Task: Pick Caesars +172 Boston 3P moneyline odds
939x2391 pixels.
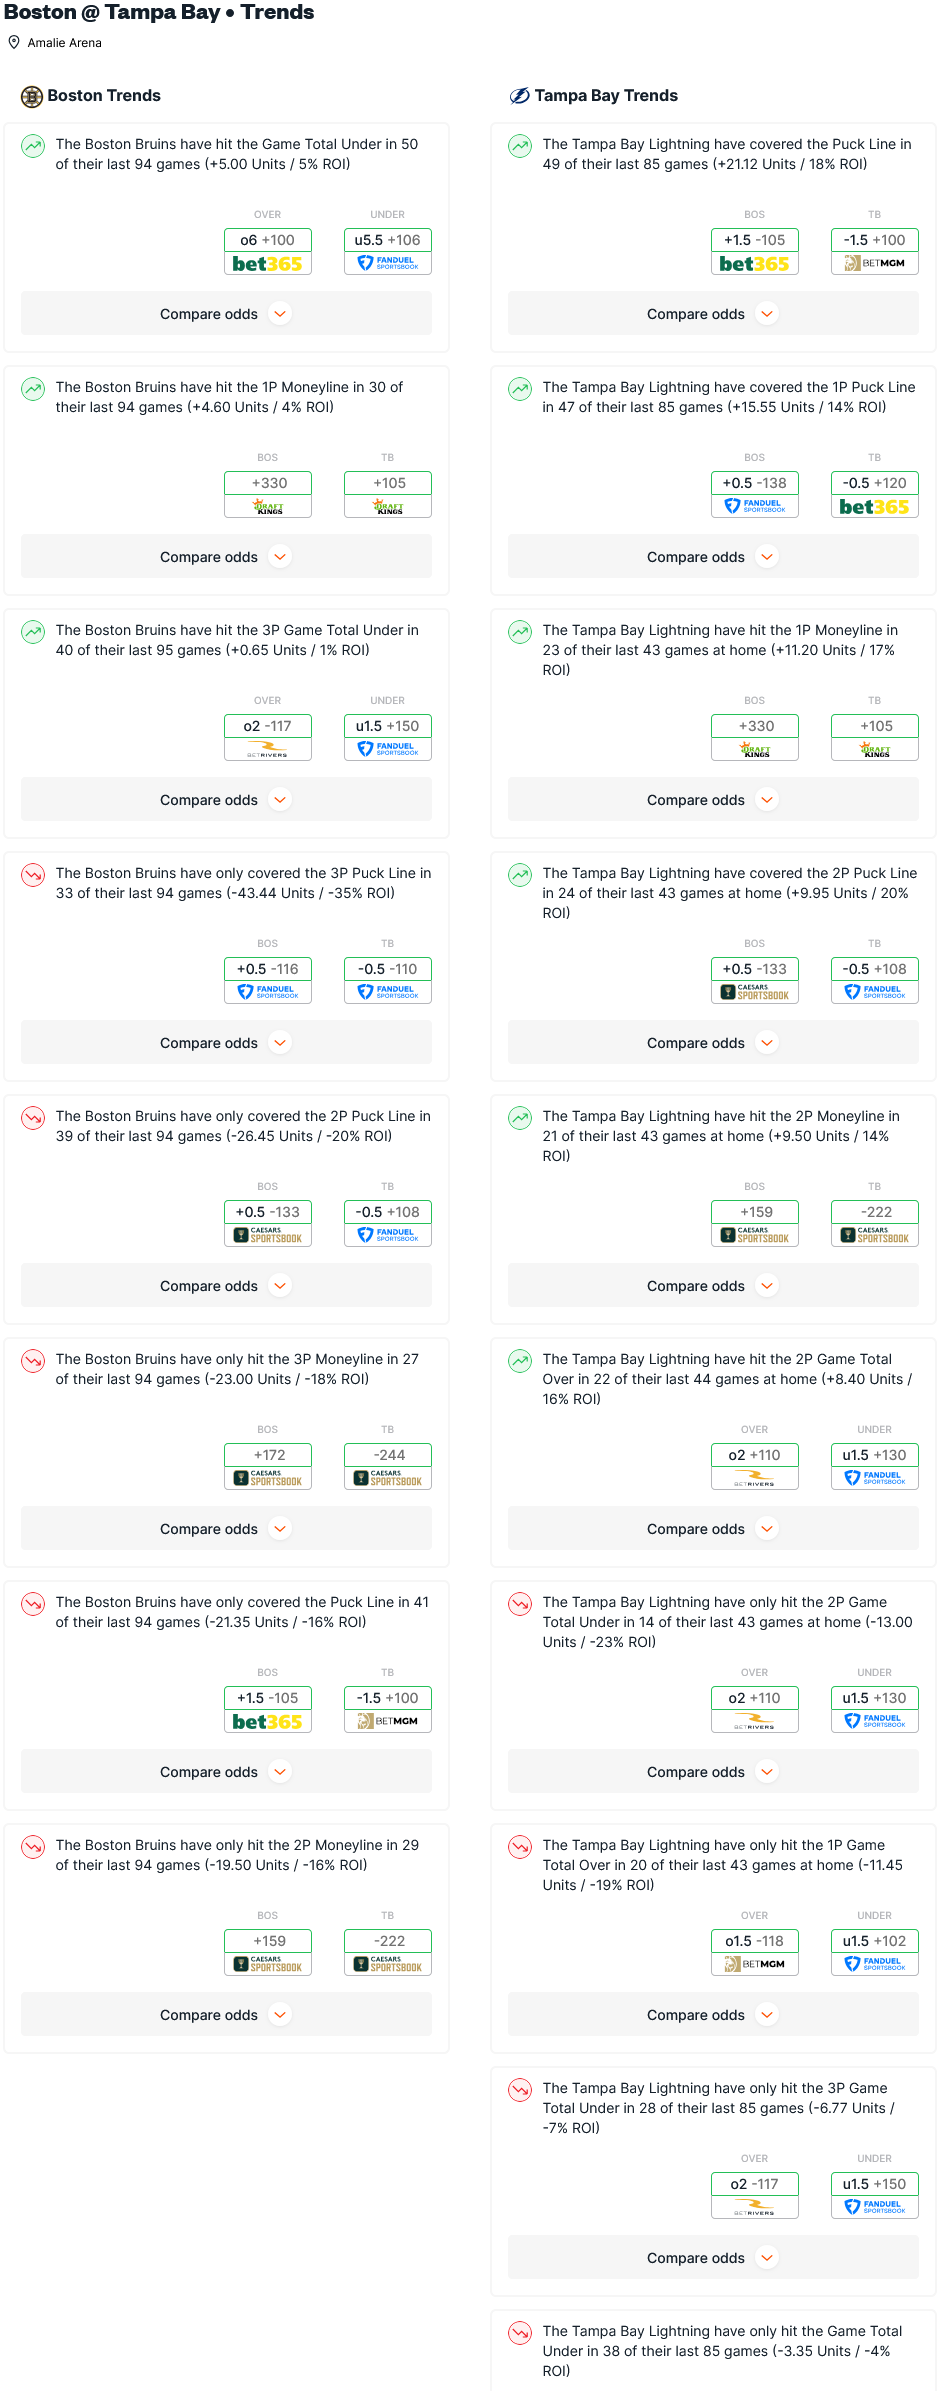Action: (x=268, y=1466)
